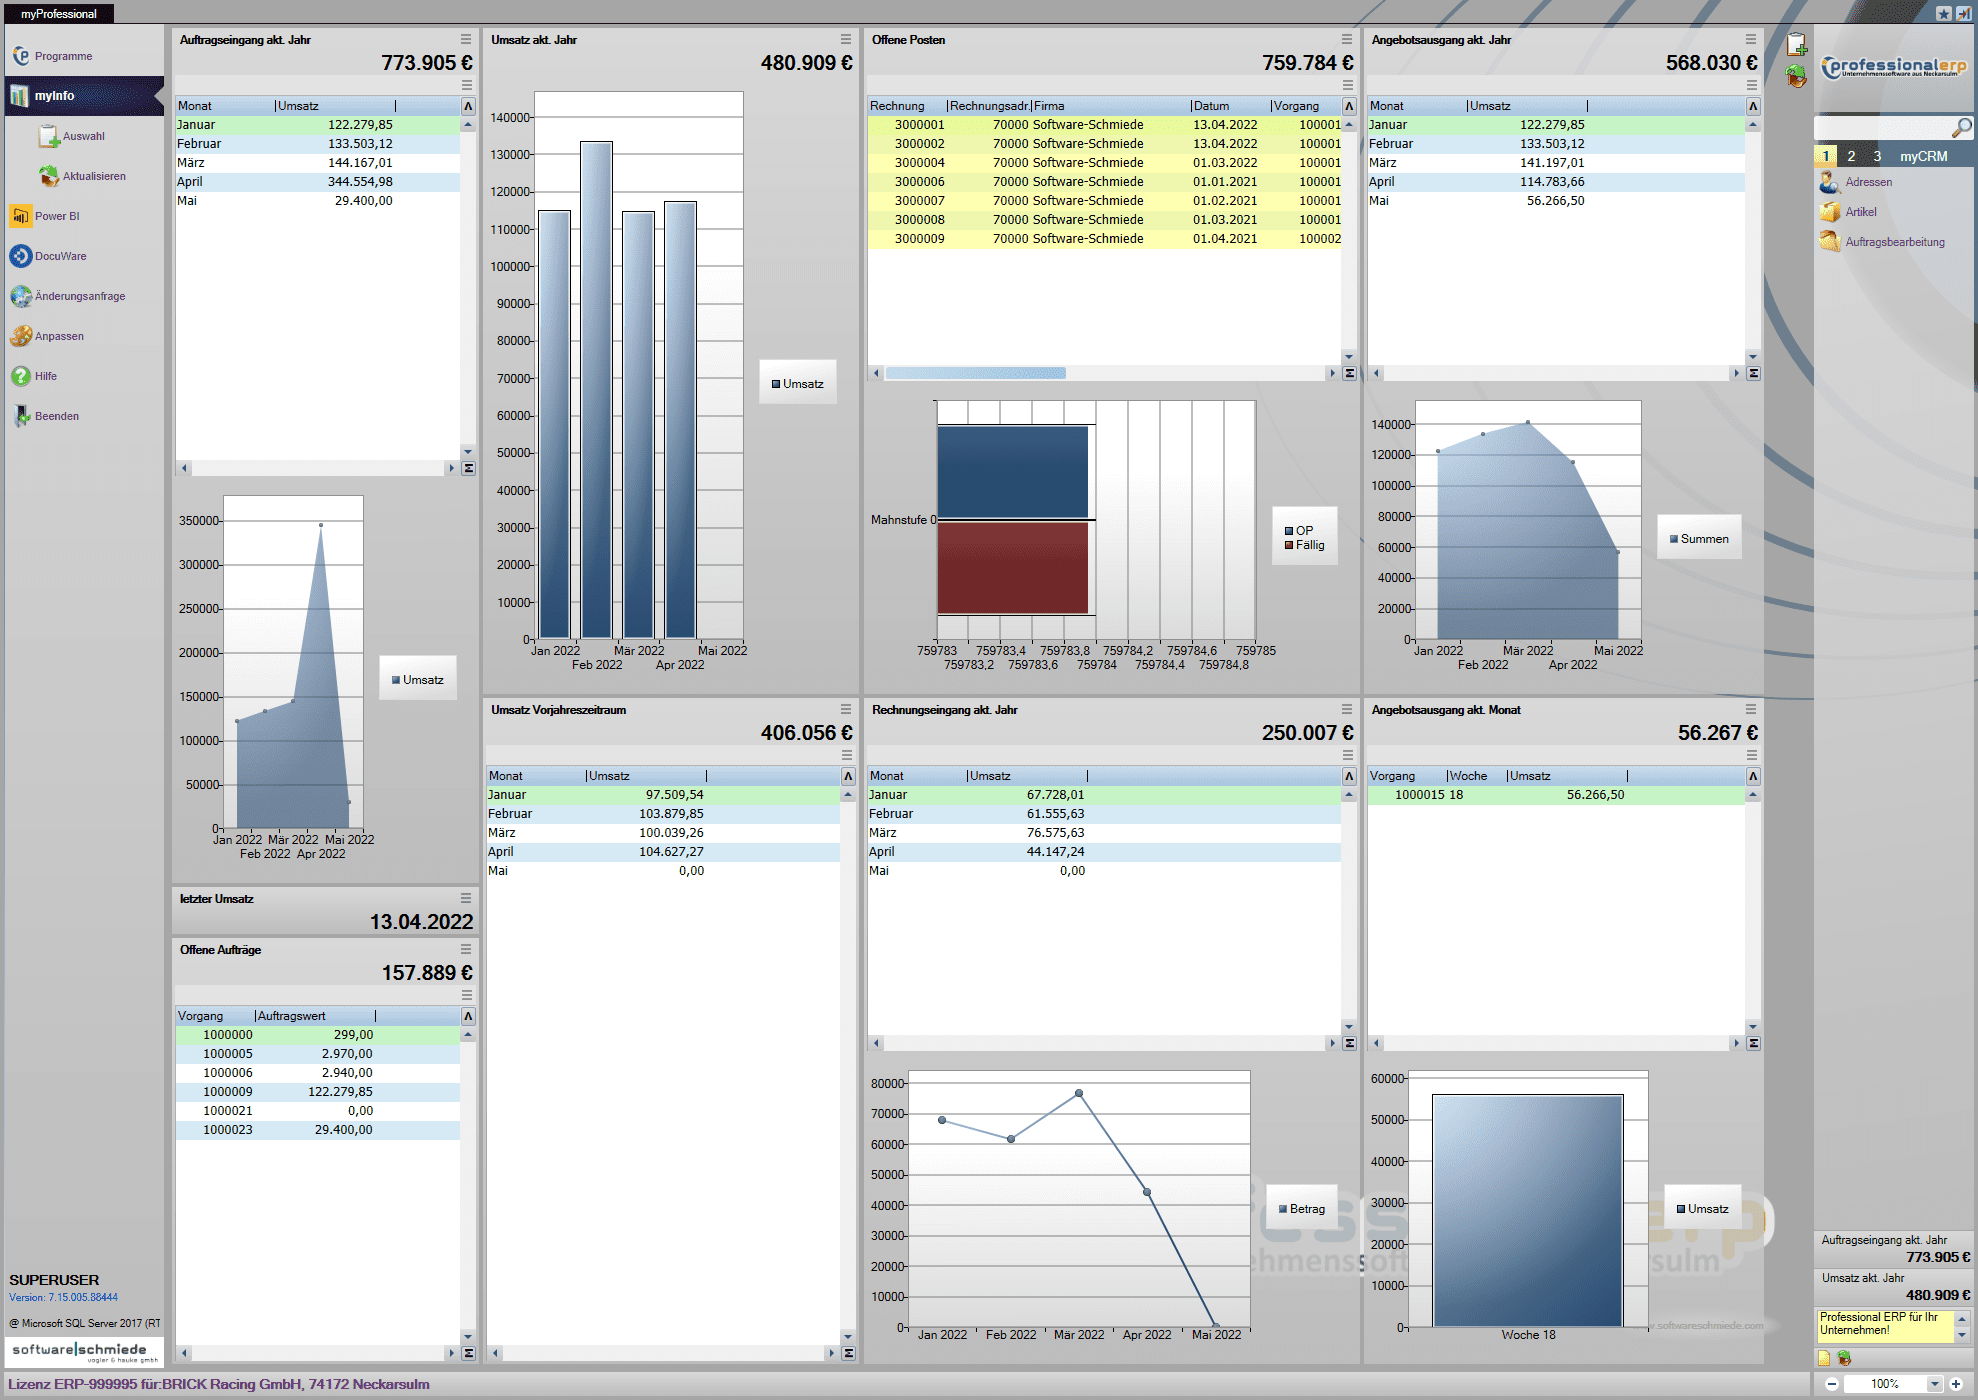Open the Adressen link
Viewport: 1978px width, 1400px height.
(1868, 182)
